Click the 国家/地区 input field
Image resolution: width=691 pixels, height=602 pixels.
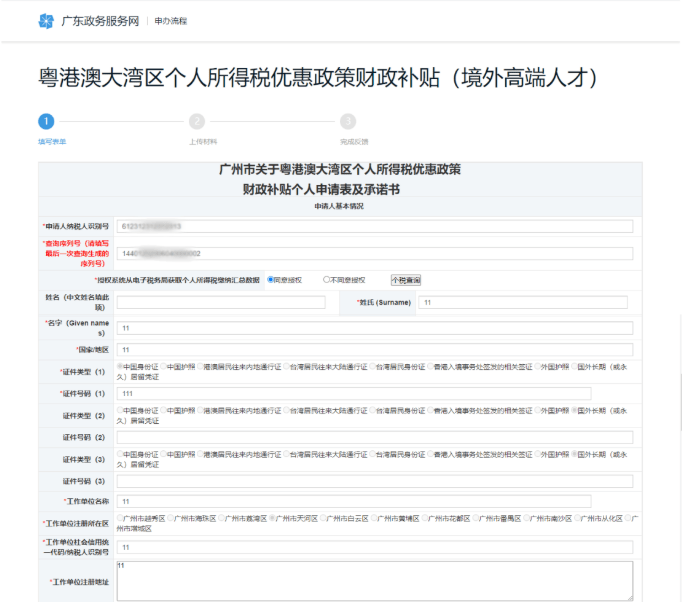[x=374, y=349]
